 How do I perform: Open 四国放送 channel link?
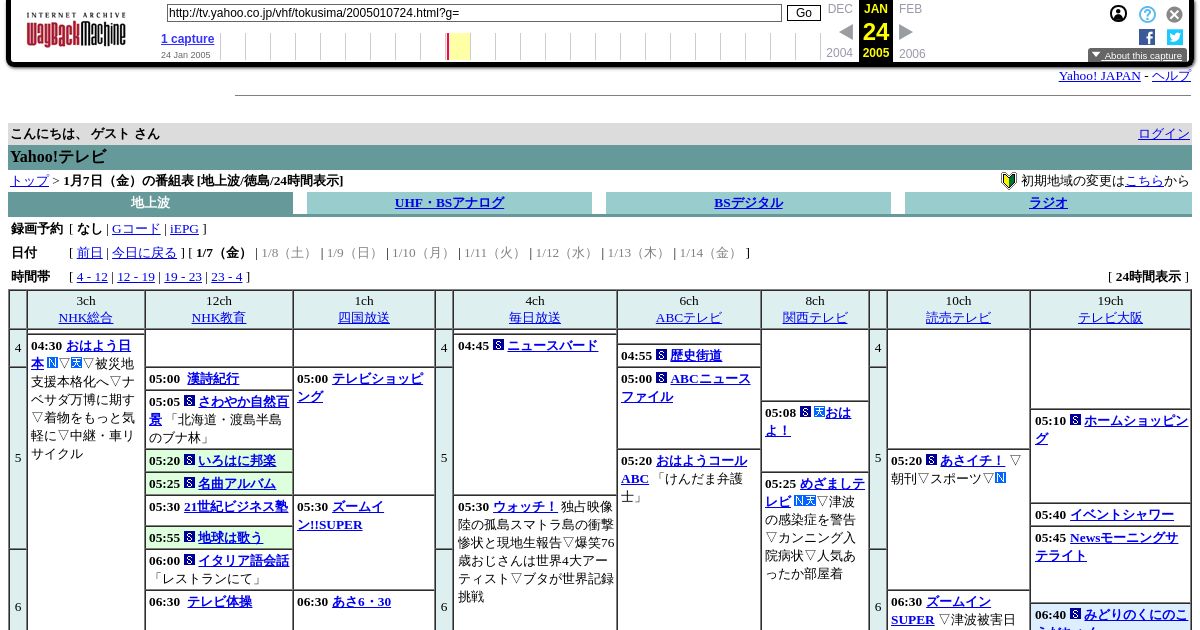[x=364, y=318]
